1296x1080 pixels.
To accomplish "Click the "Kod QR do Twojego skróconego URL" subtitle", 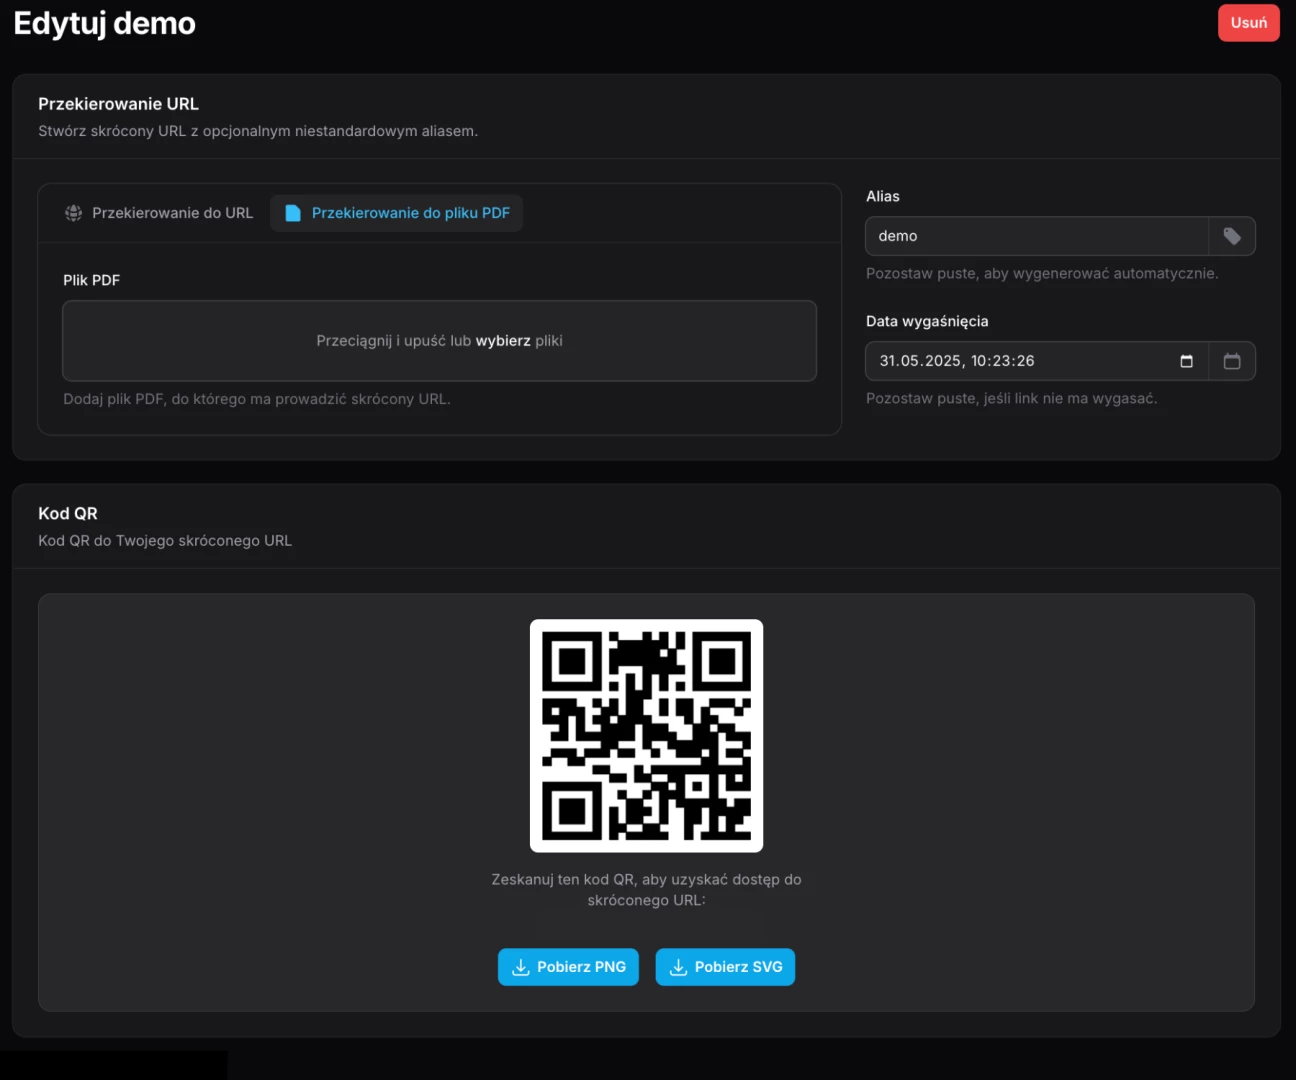I will 165,541.
